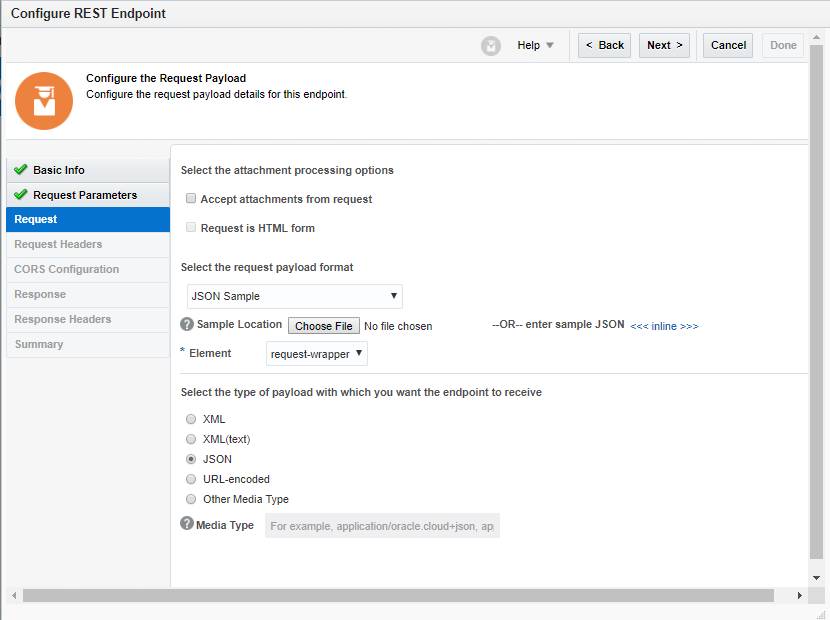The image size is (830, 620).
Task: Select Other Media Type radio button
Action: point(191,499)
